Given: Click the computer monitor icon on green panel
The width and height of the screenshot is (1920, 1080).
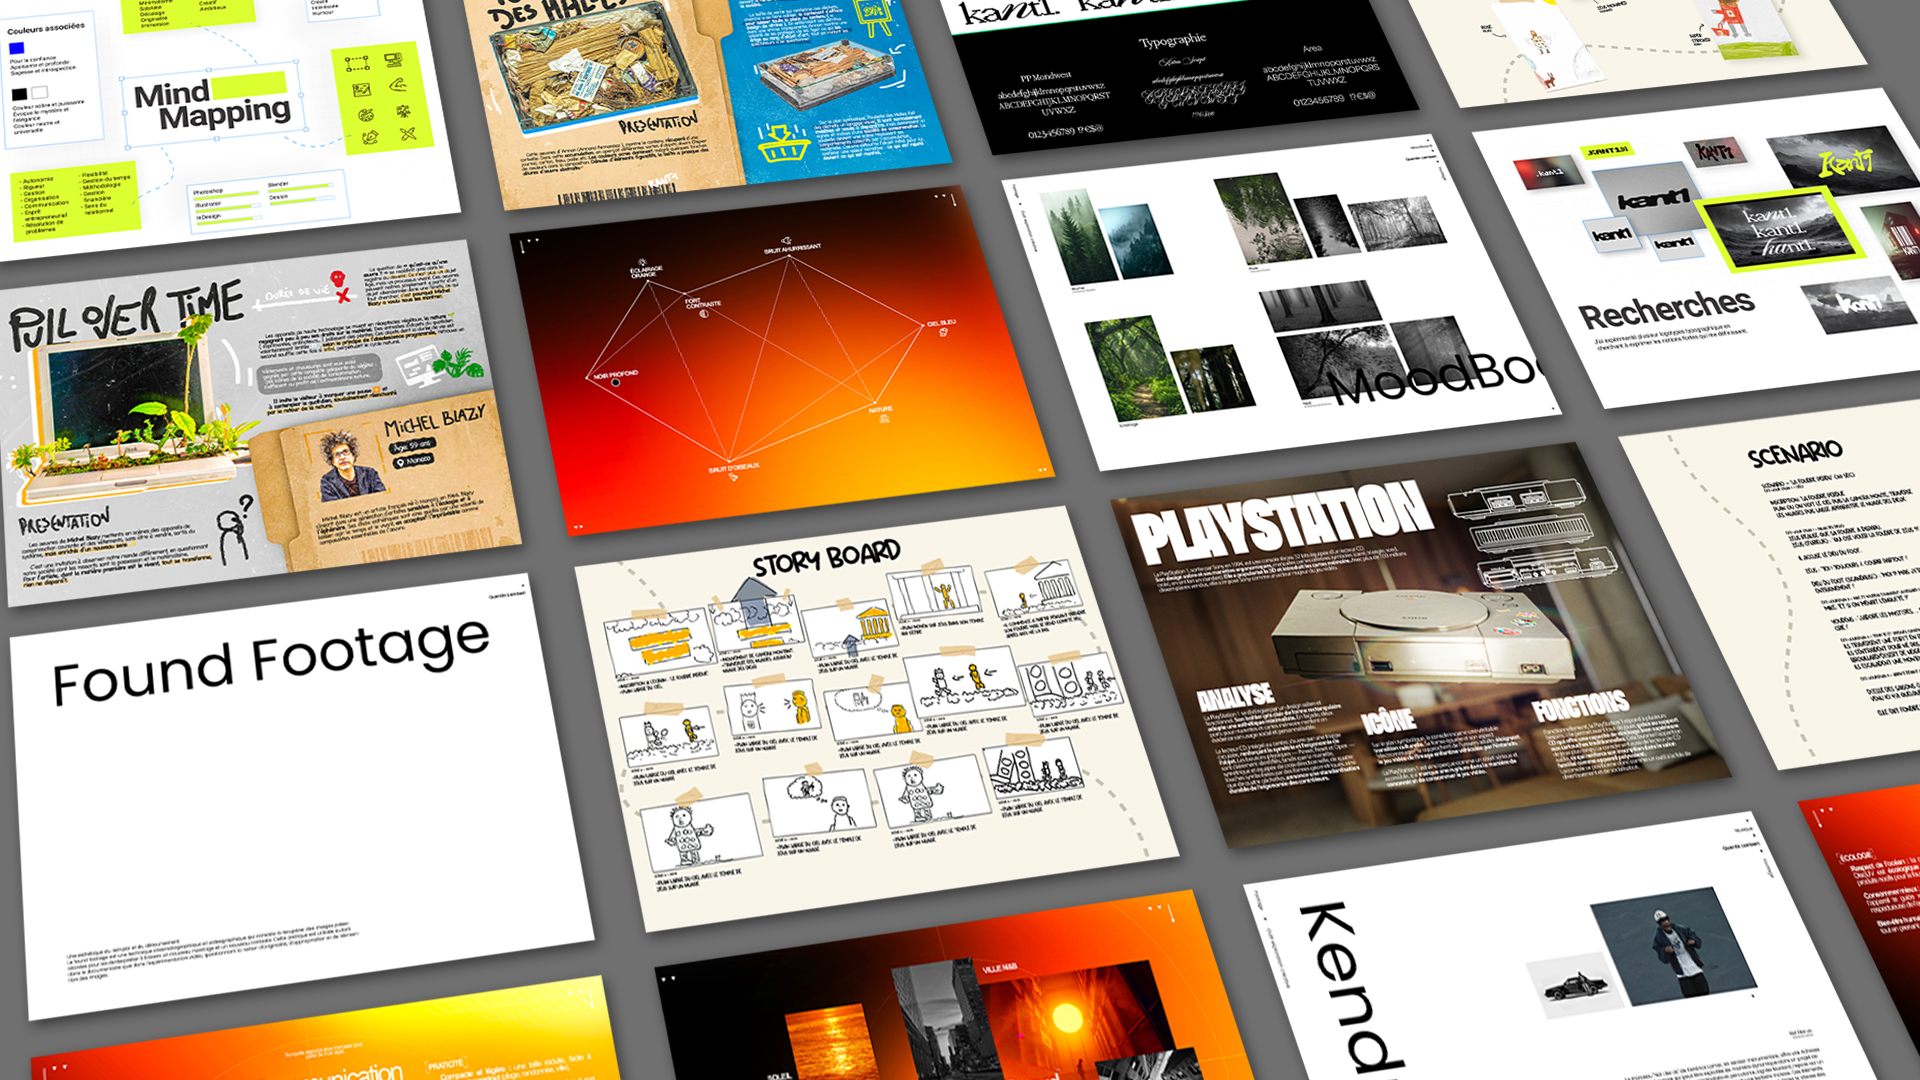Looking at the screenshot, I should coord(393,59).
